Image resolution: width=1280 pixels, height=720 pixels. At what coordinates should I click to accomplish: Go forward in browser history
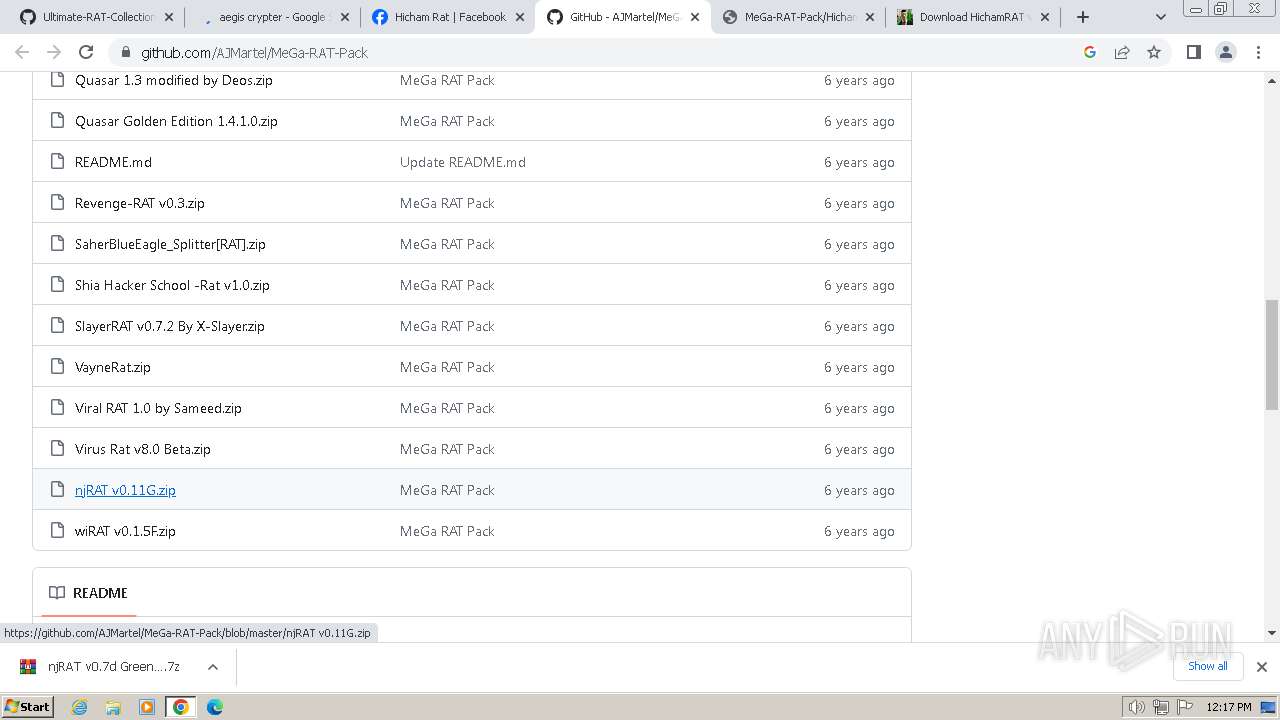coord(54,52)
